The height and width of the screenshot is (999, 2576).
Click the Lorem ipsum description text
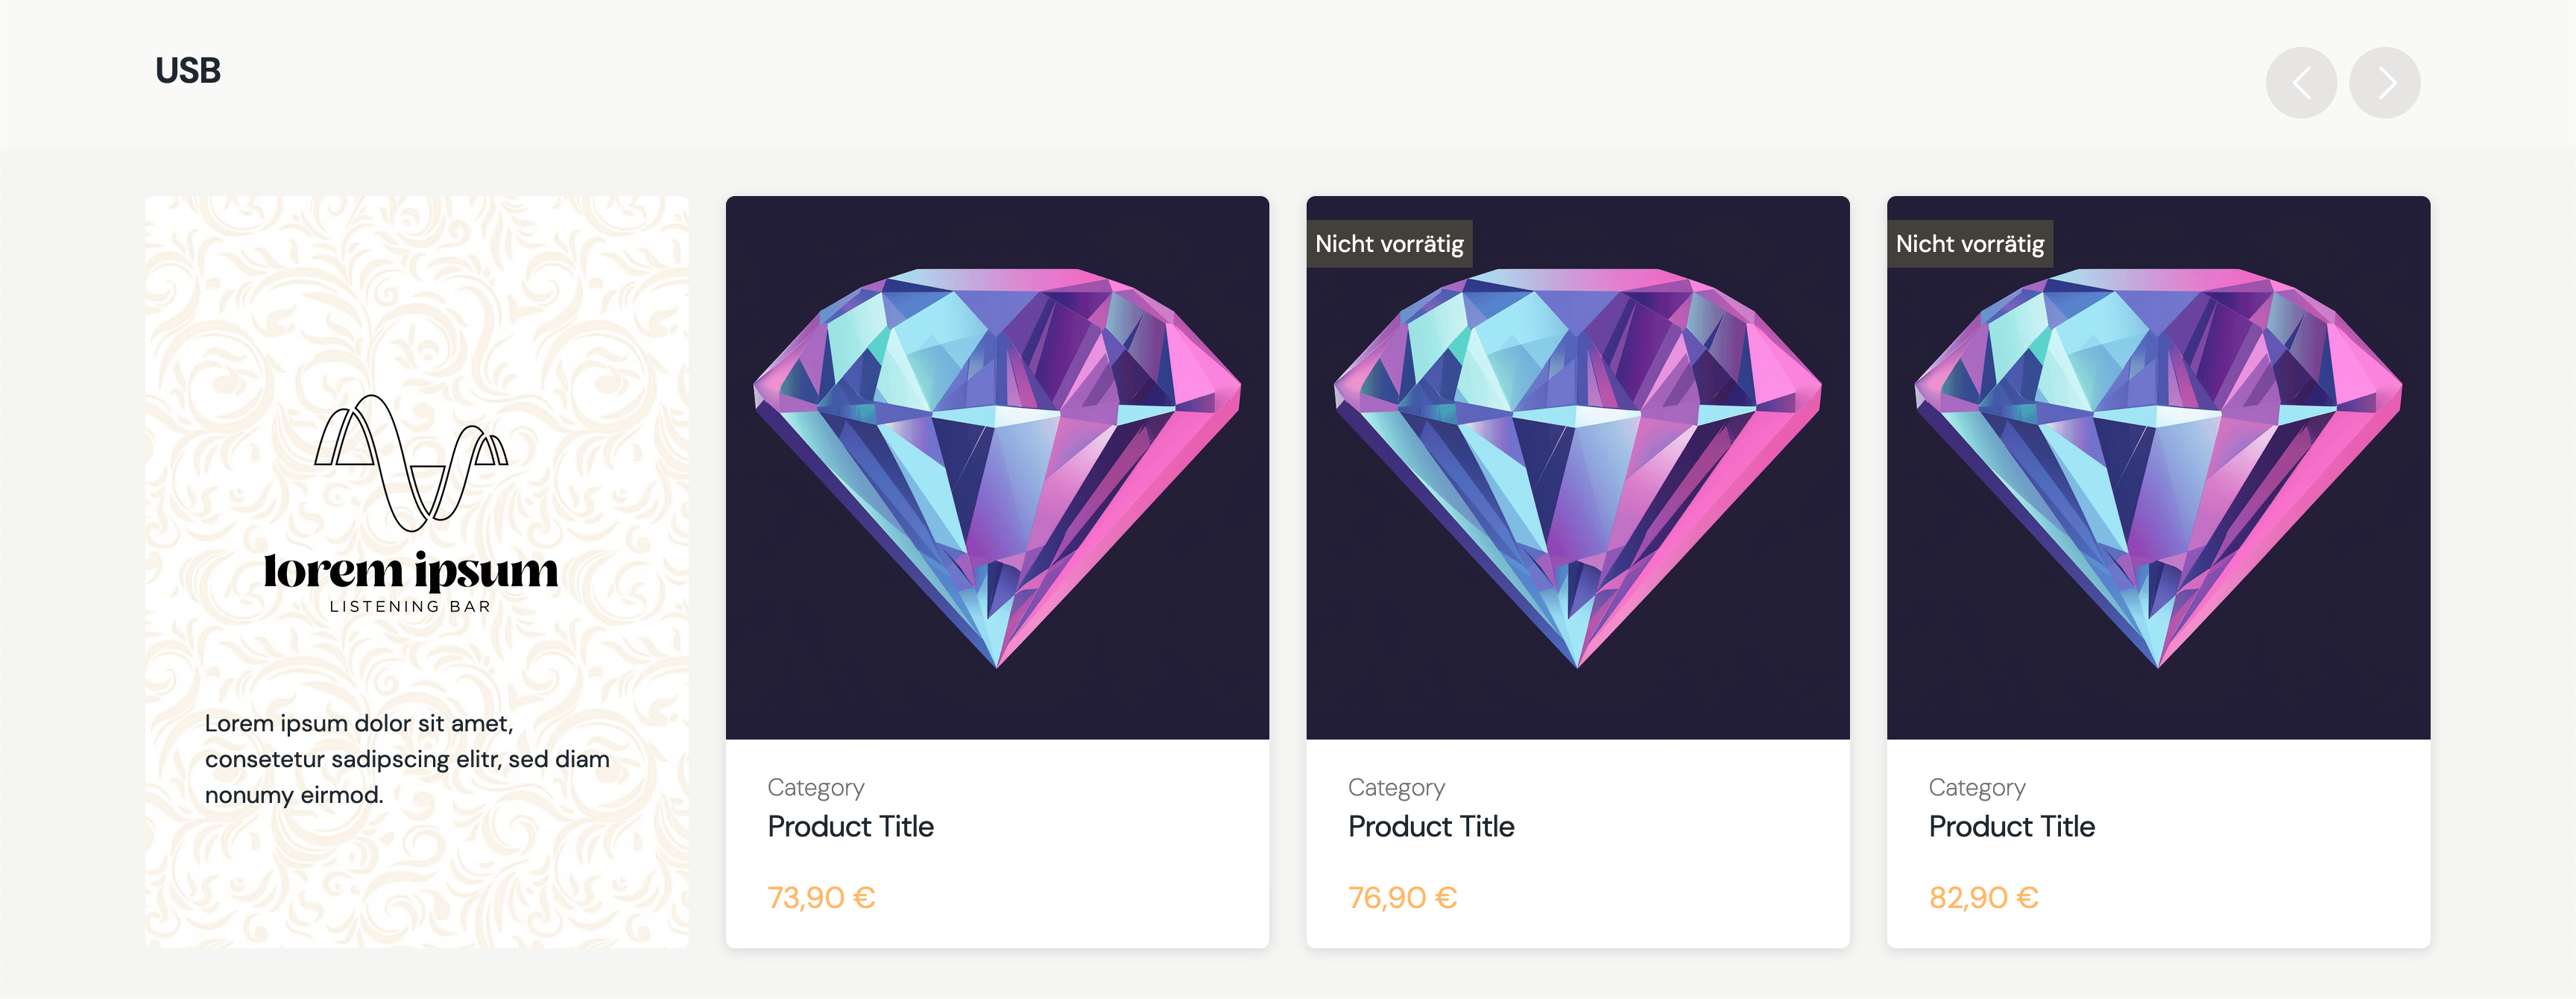407,759
